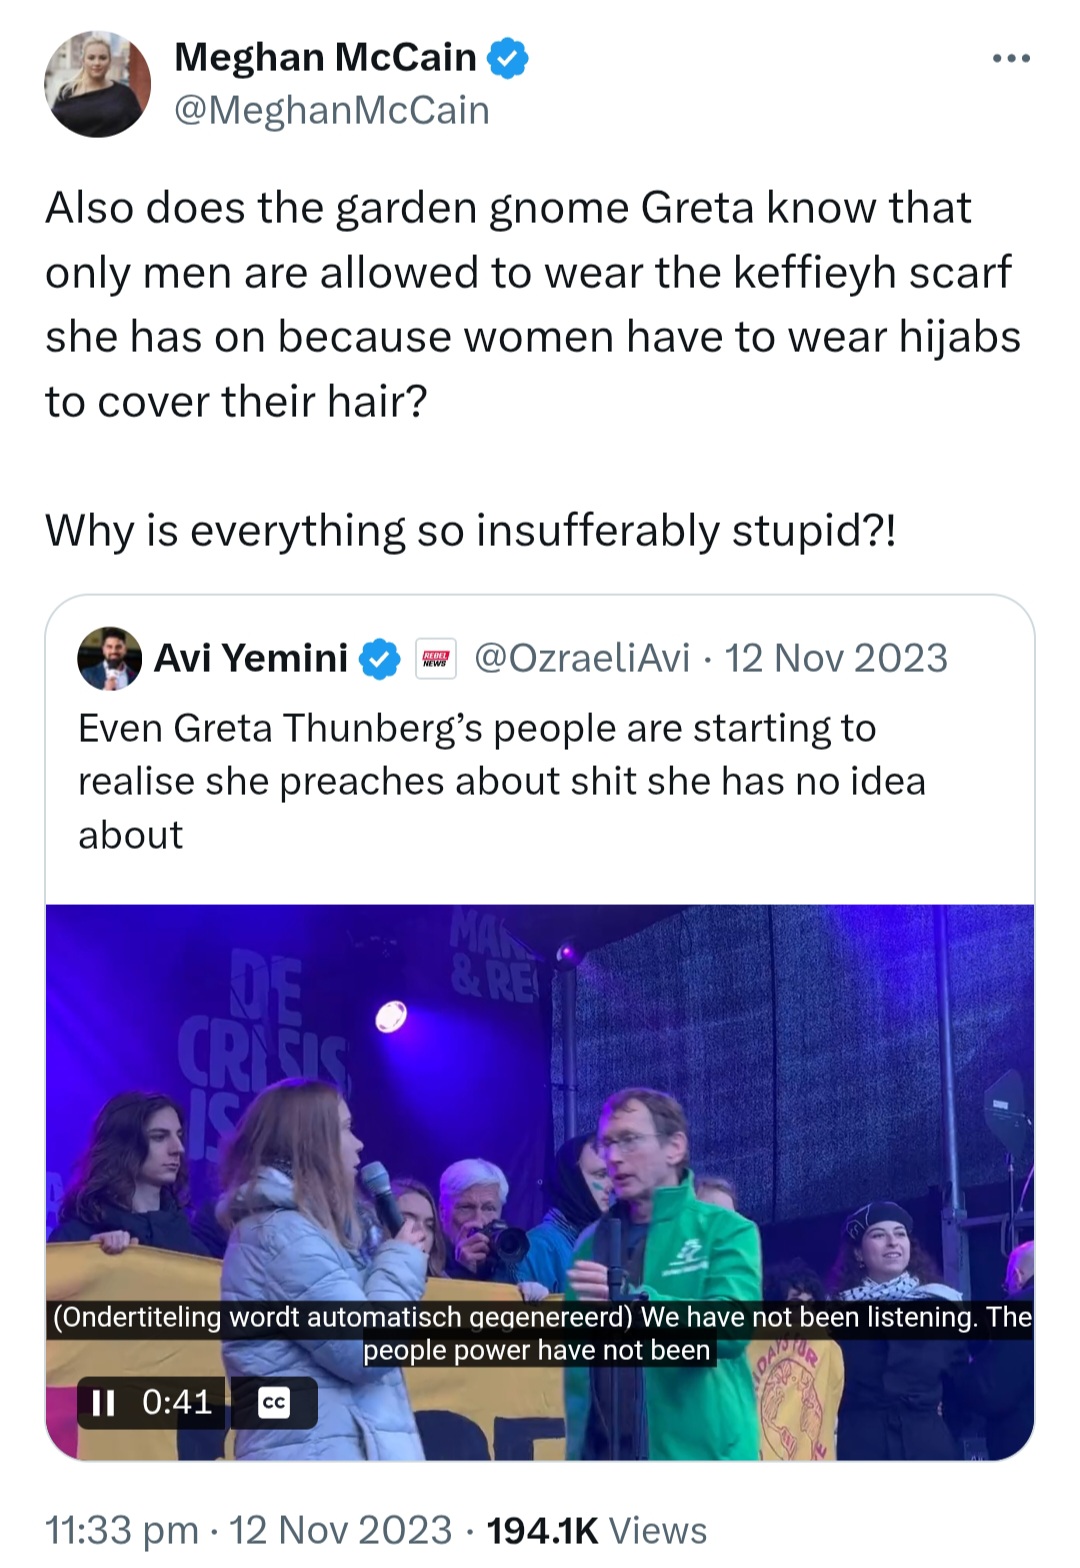This screenshot has width=1080, height=1568.
Task: Click the Avi Yemini display name
Action: [251, 658]
